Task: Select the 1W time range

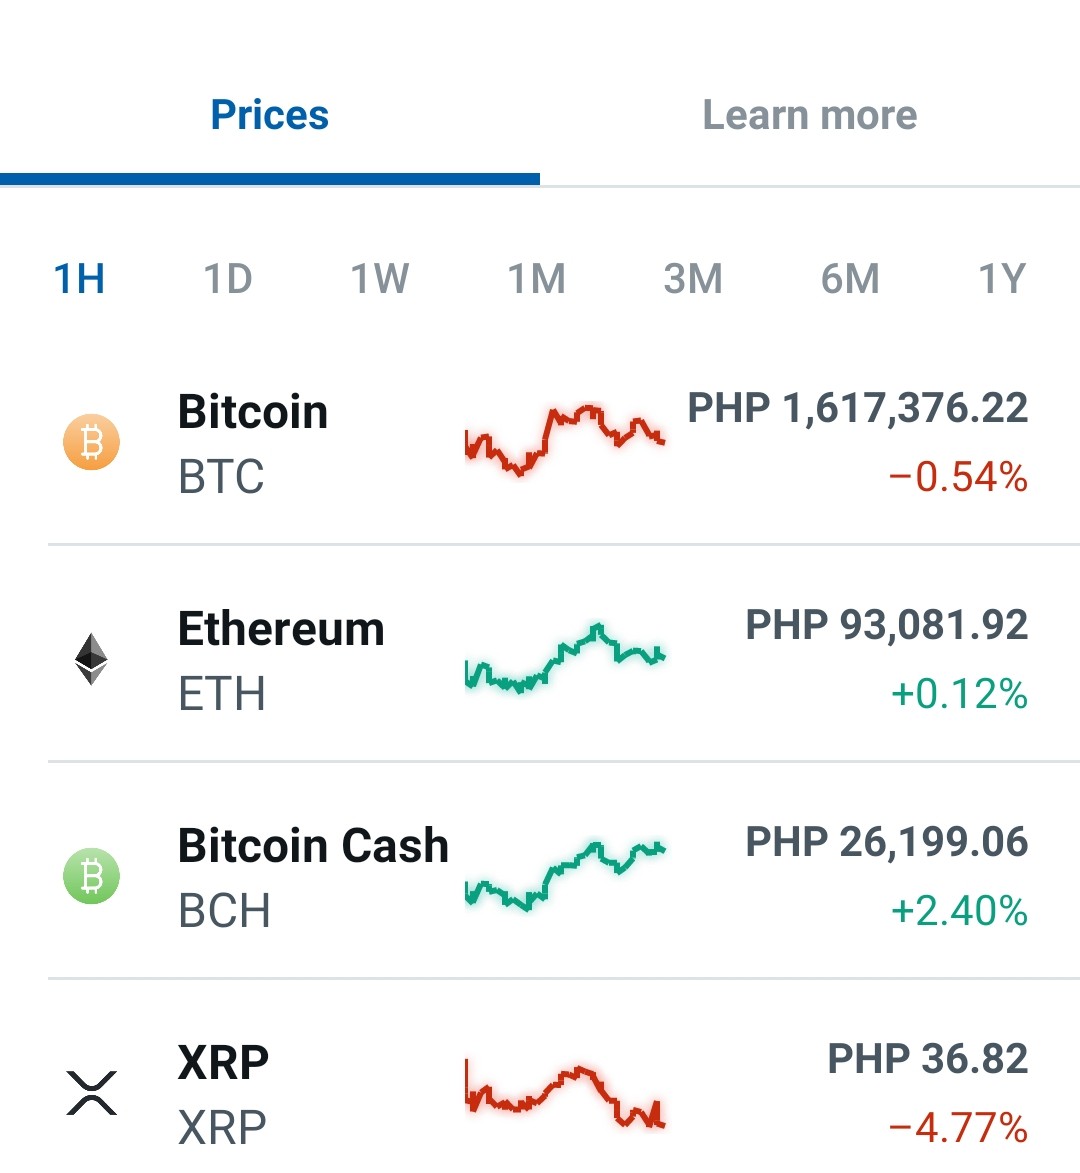Action: 380,279
